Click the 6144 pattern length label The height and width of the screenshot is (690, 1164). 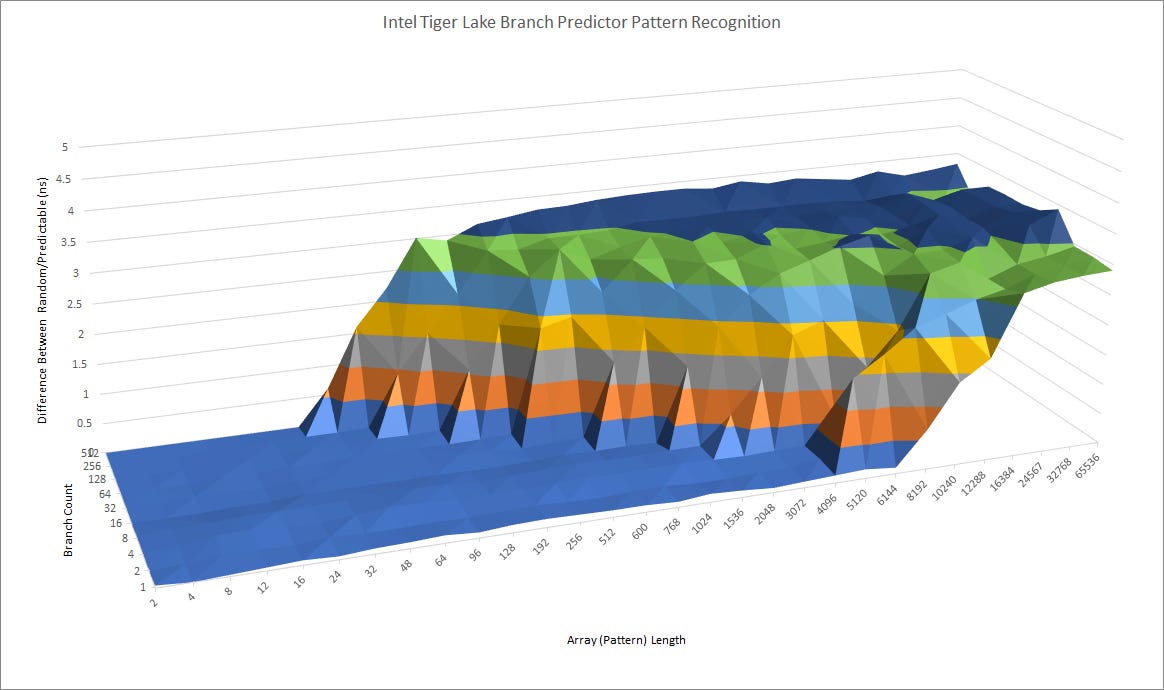887,495
